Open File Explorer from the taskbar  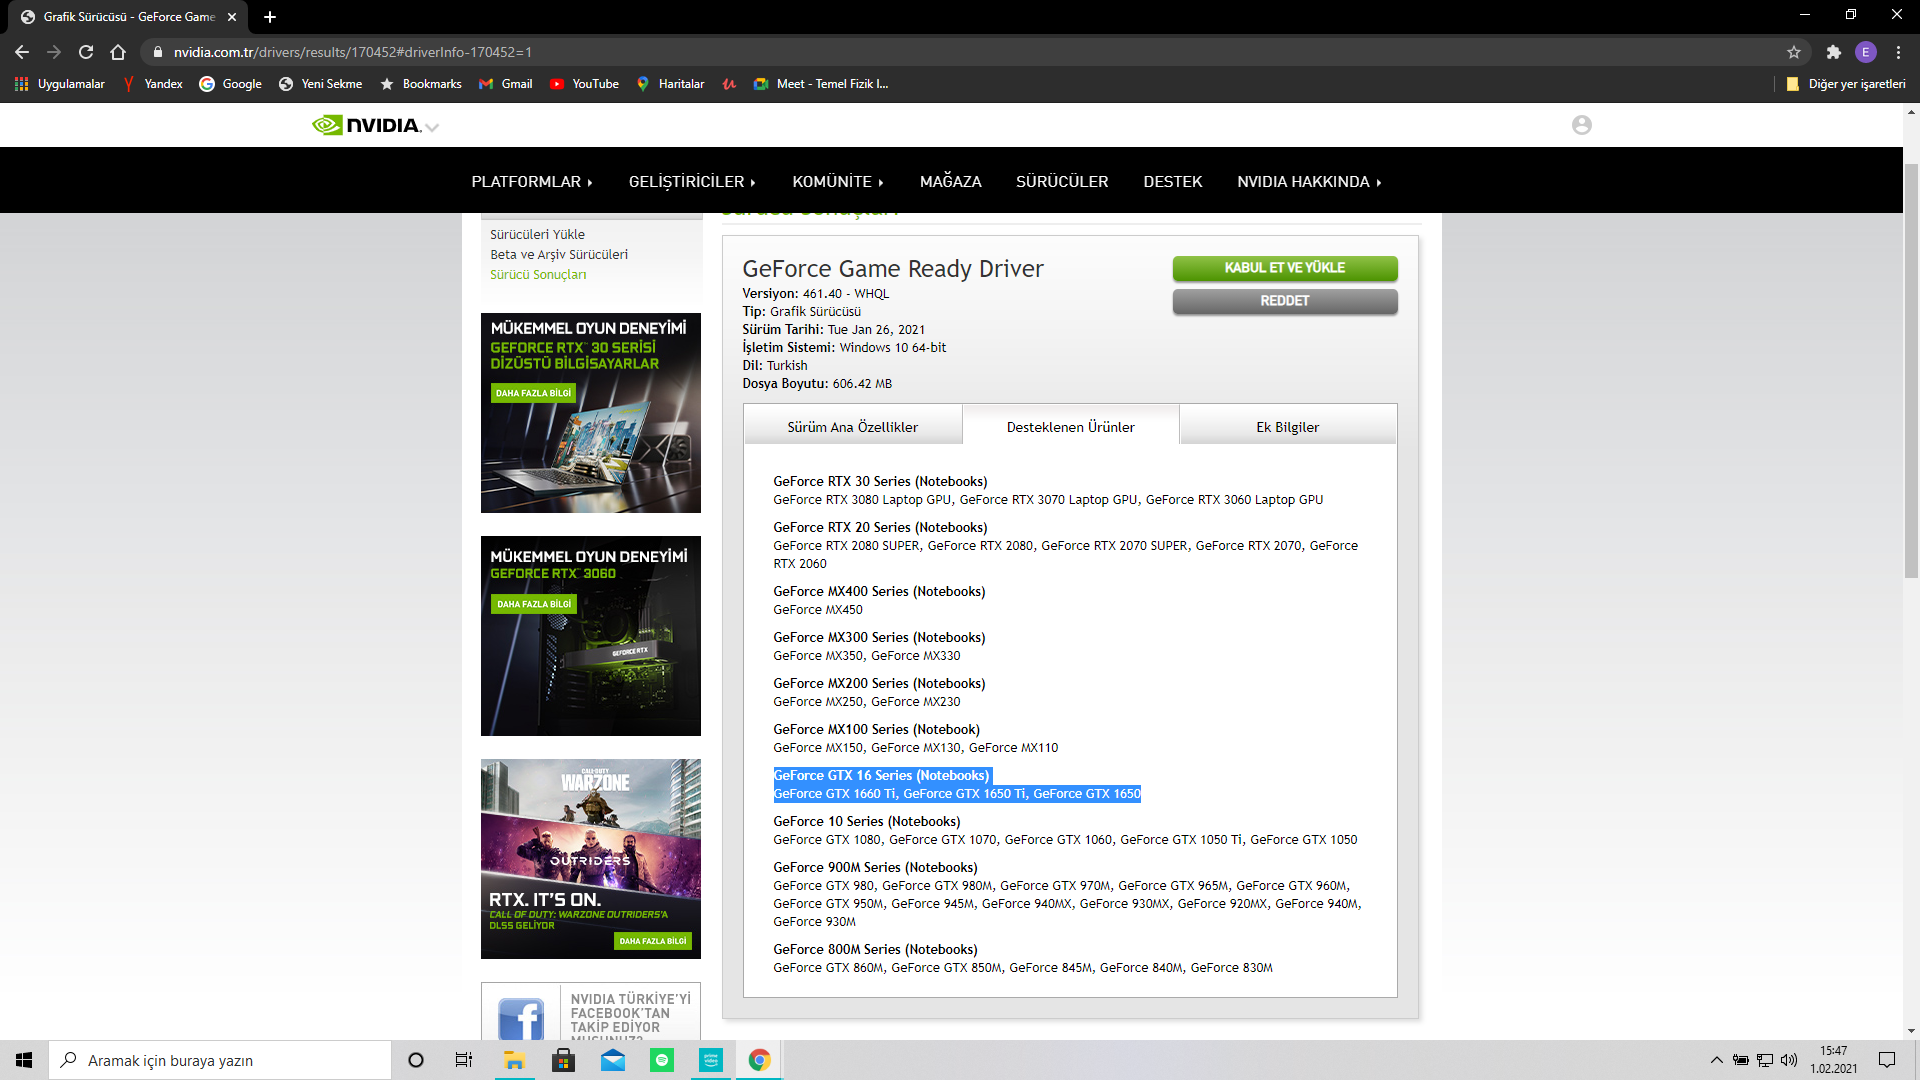(x=514, y=1060)
